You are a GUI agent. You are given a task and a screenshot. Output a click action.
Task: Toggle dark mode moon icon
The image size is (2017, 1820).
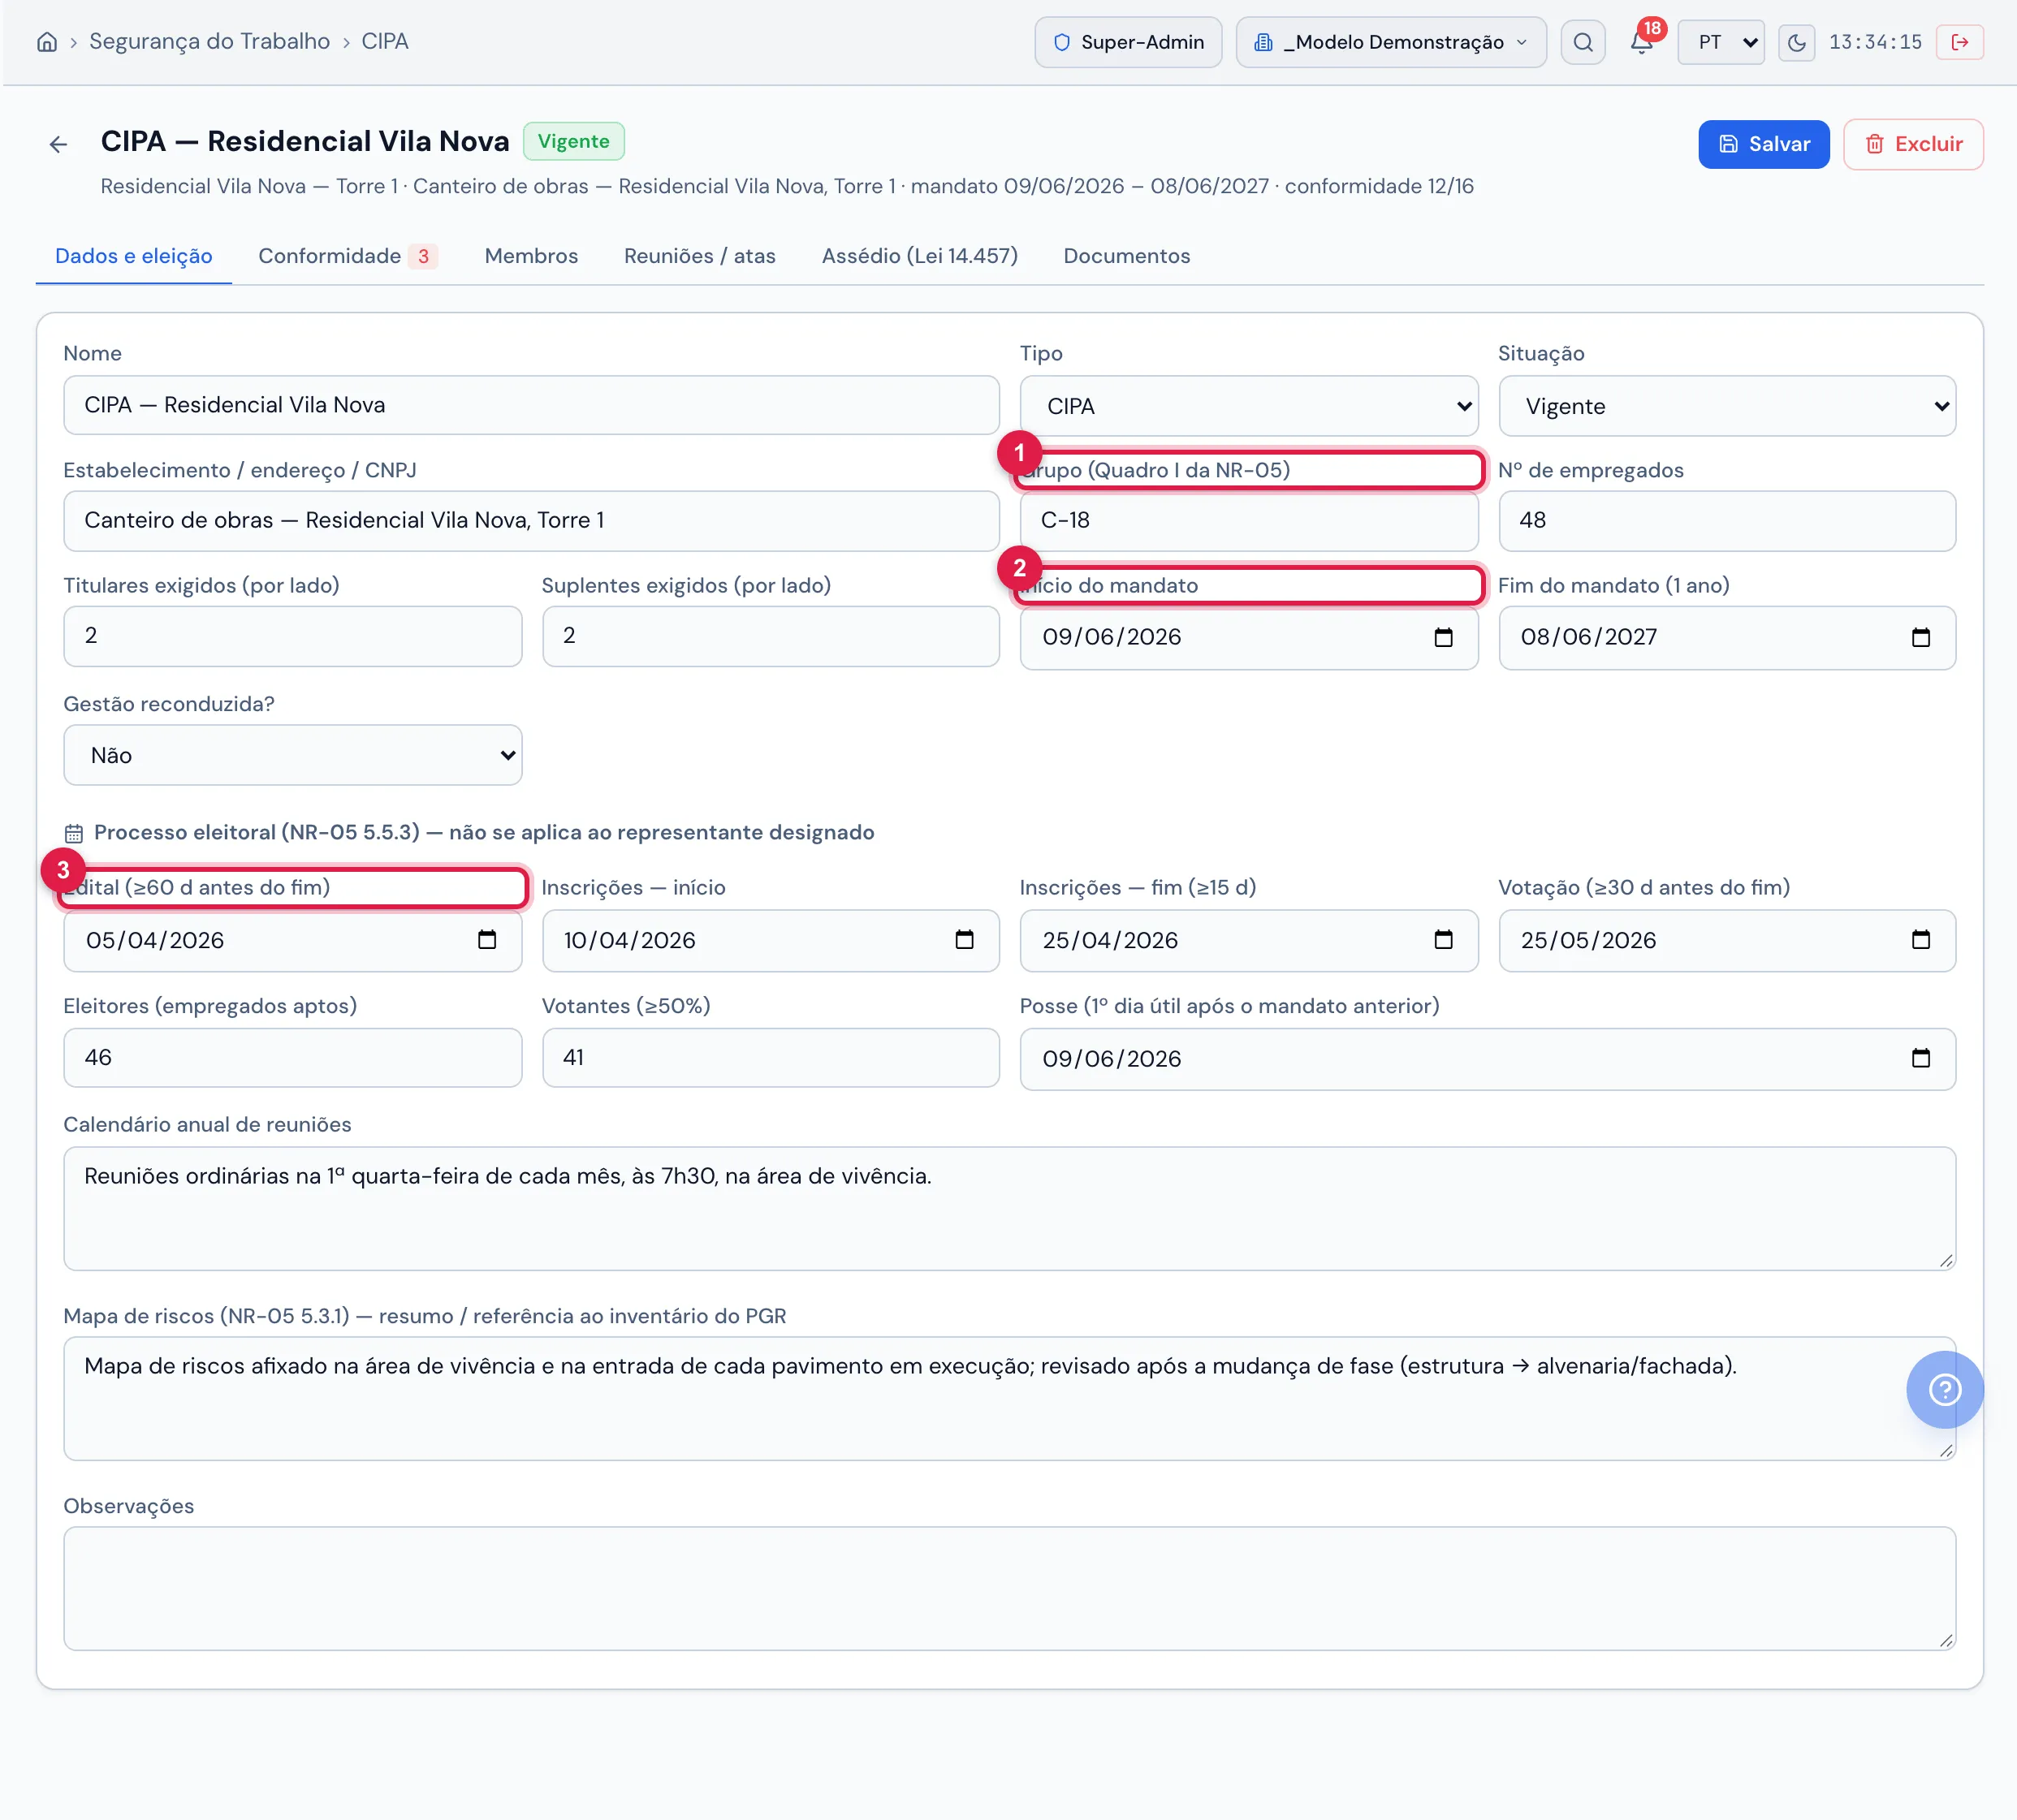pos(1796,42)
